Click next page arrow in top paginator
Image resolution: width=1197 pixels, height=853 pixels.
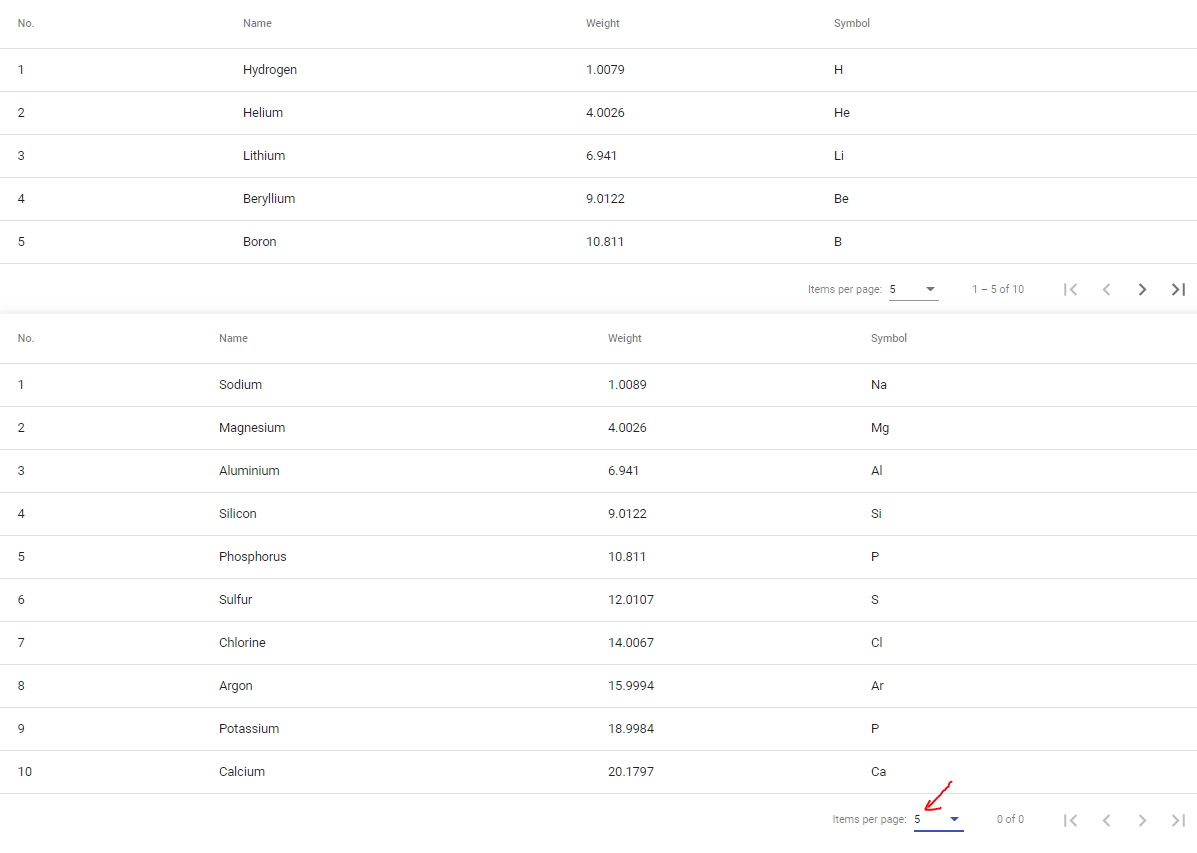click(1142, 289)
